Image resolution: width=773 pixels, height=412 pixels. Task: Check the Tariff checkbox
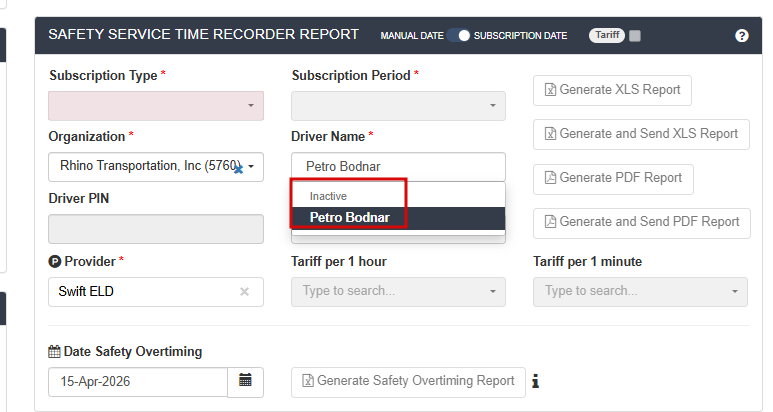(636, 36)
